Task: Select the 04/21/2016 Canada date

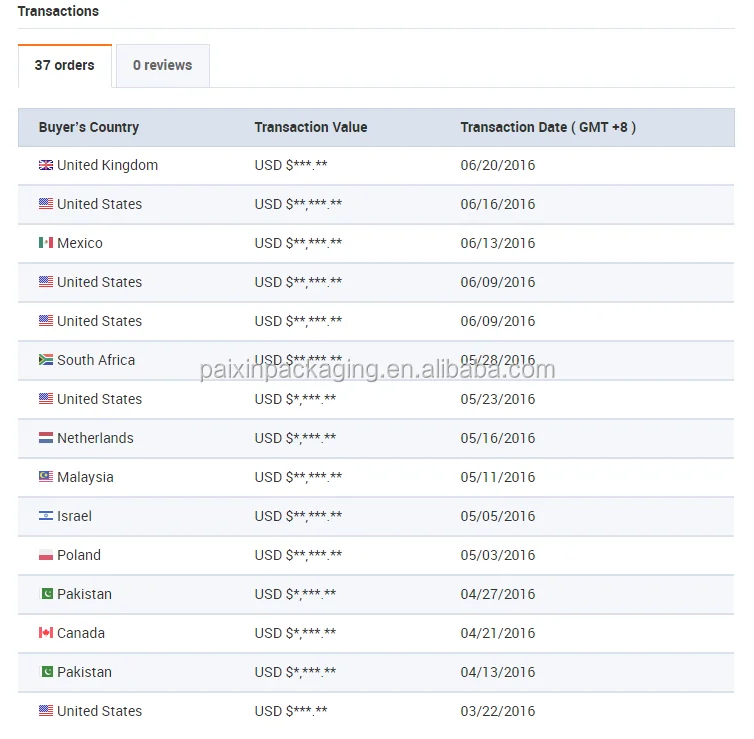Action: click(x=498, y=634)
